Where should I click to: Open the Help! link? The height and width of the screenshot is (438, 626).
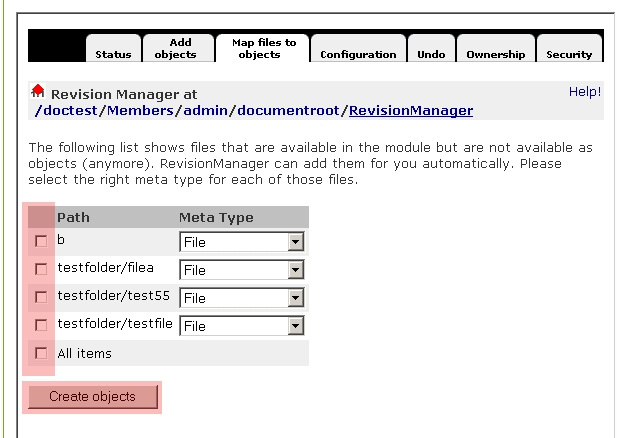[x=585, y=91]
